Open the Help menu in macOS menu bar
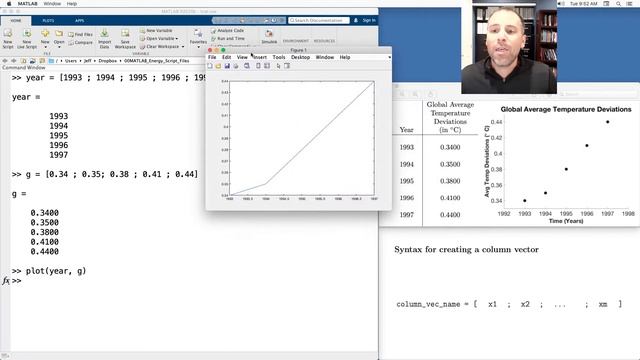Image resolution: width=640 pixels, height=360 pixels. [x=72, y=3]
